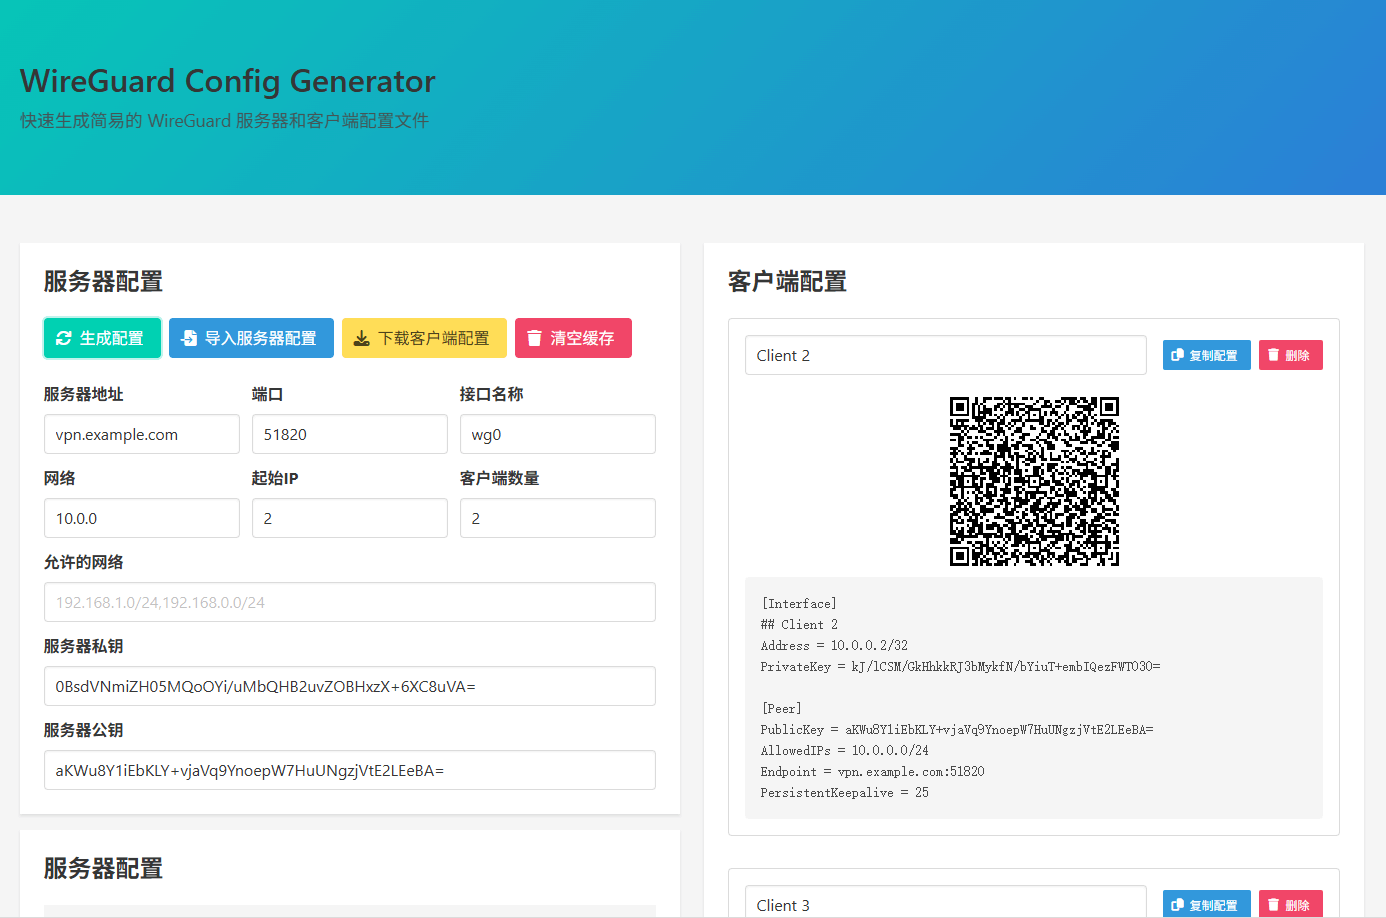Select the 接口名称 field showing wg0
Screen dimensions: 1386x918
pyautogui.click(x=557, y=434)
